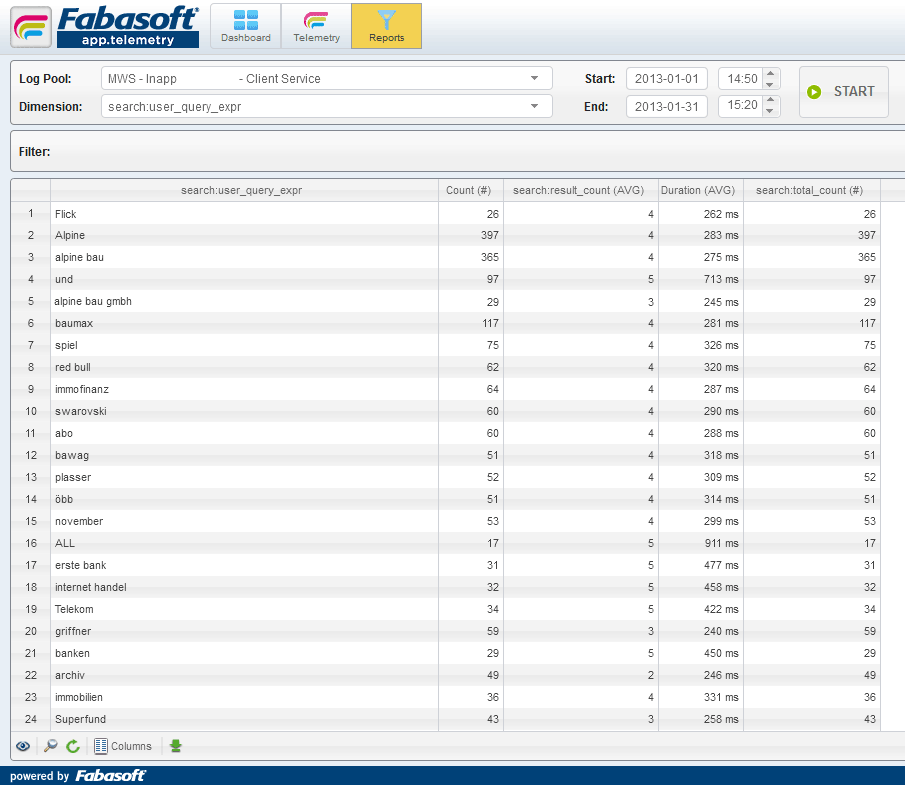Sort by Count (#) column header
The image size is (905, 785).
tap(471, 190)
